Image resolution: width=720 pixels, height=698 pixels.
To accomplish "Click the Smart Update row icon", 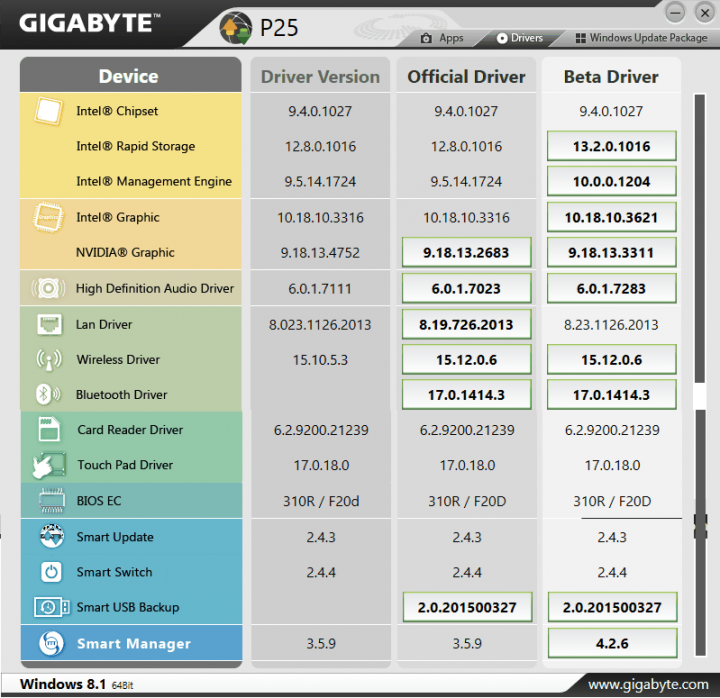I will 51,536.
